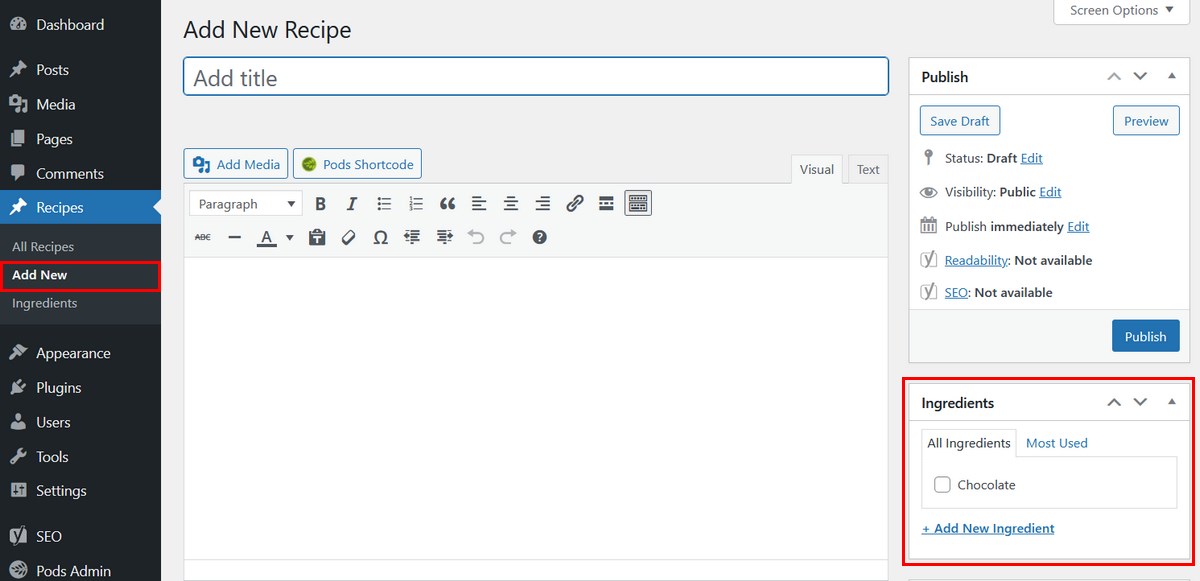1200x581 pixels.
Task: Select the Most Used tab
Action: click(1056, 443)
